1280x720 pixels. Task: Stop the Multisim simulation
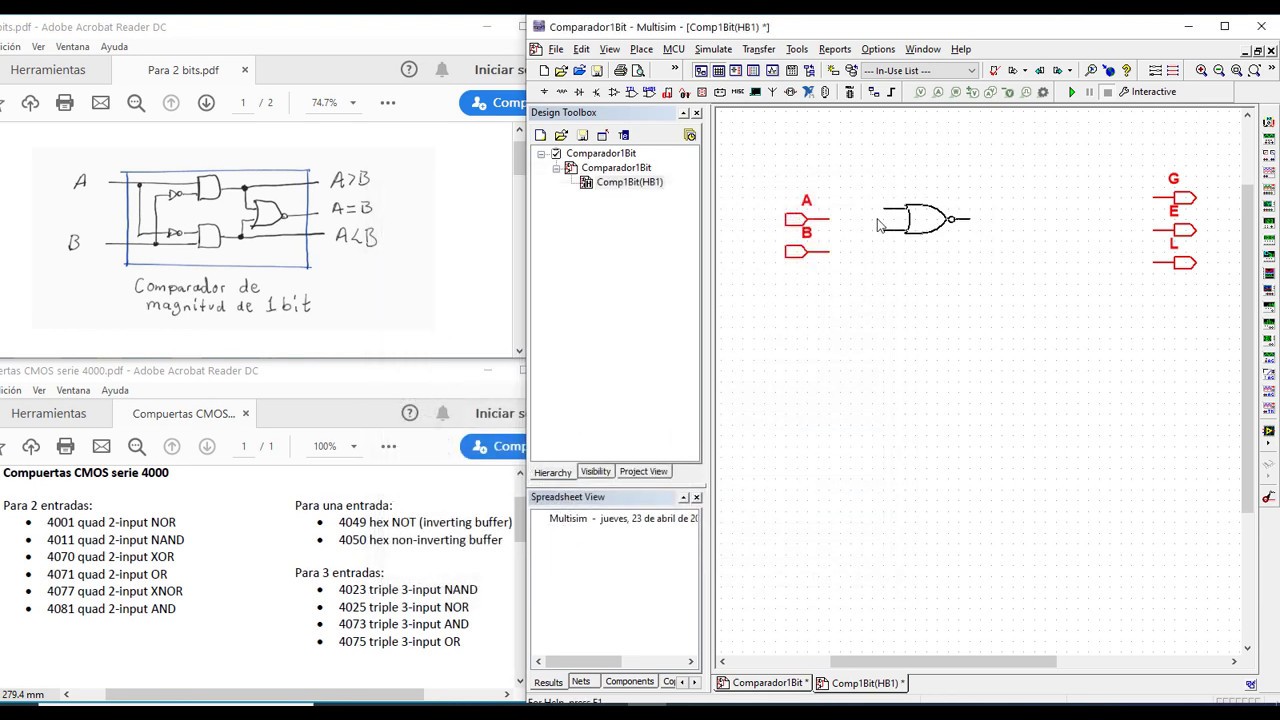coord(1107,92)
